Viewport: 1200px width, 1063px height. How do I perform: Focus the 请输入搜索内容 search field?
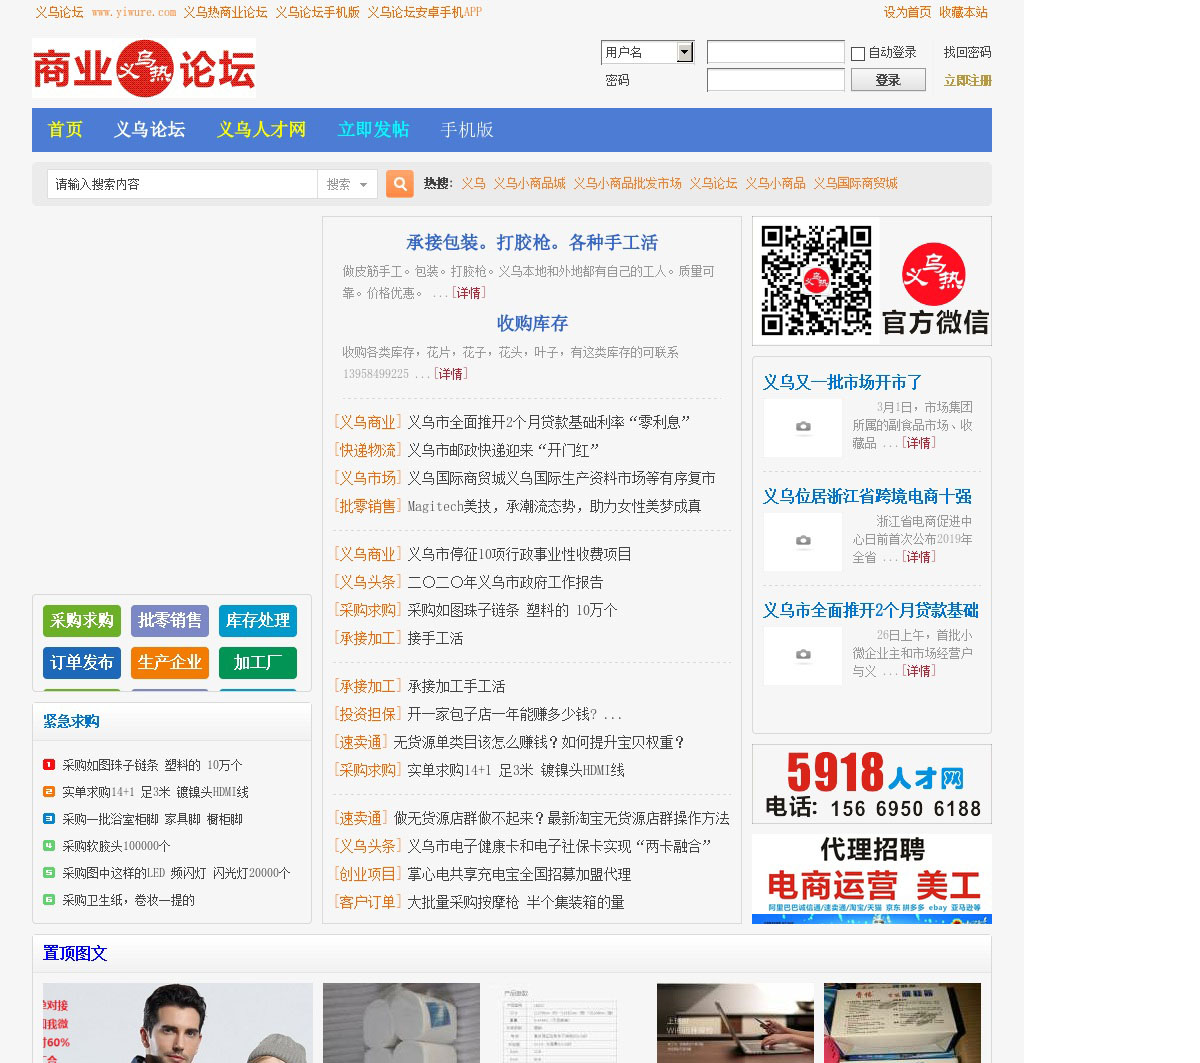point(182,184)
